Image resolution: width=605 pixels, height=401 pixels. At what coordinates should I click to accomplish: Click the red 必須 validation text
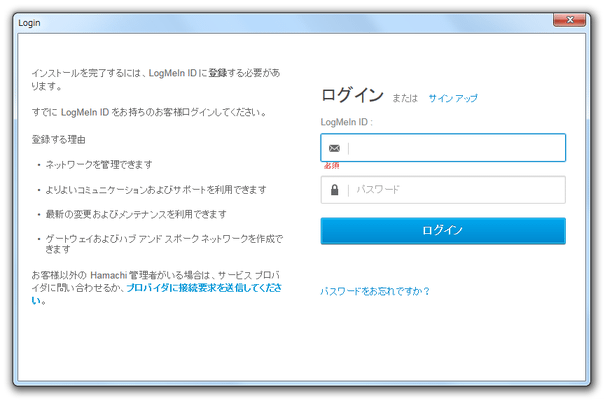[x=331, y=166]
